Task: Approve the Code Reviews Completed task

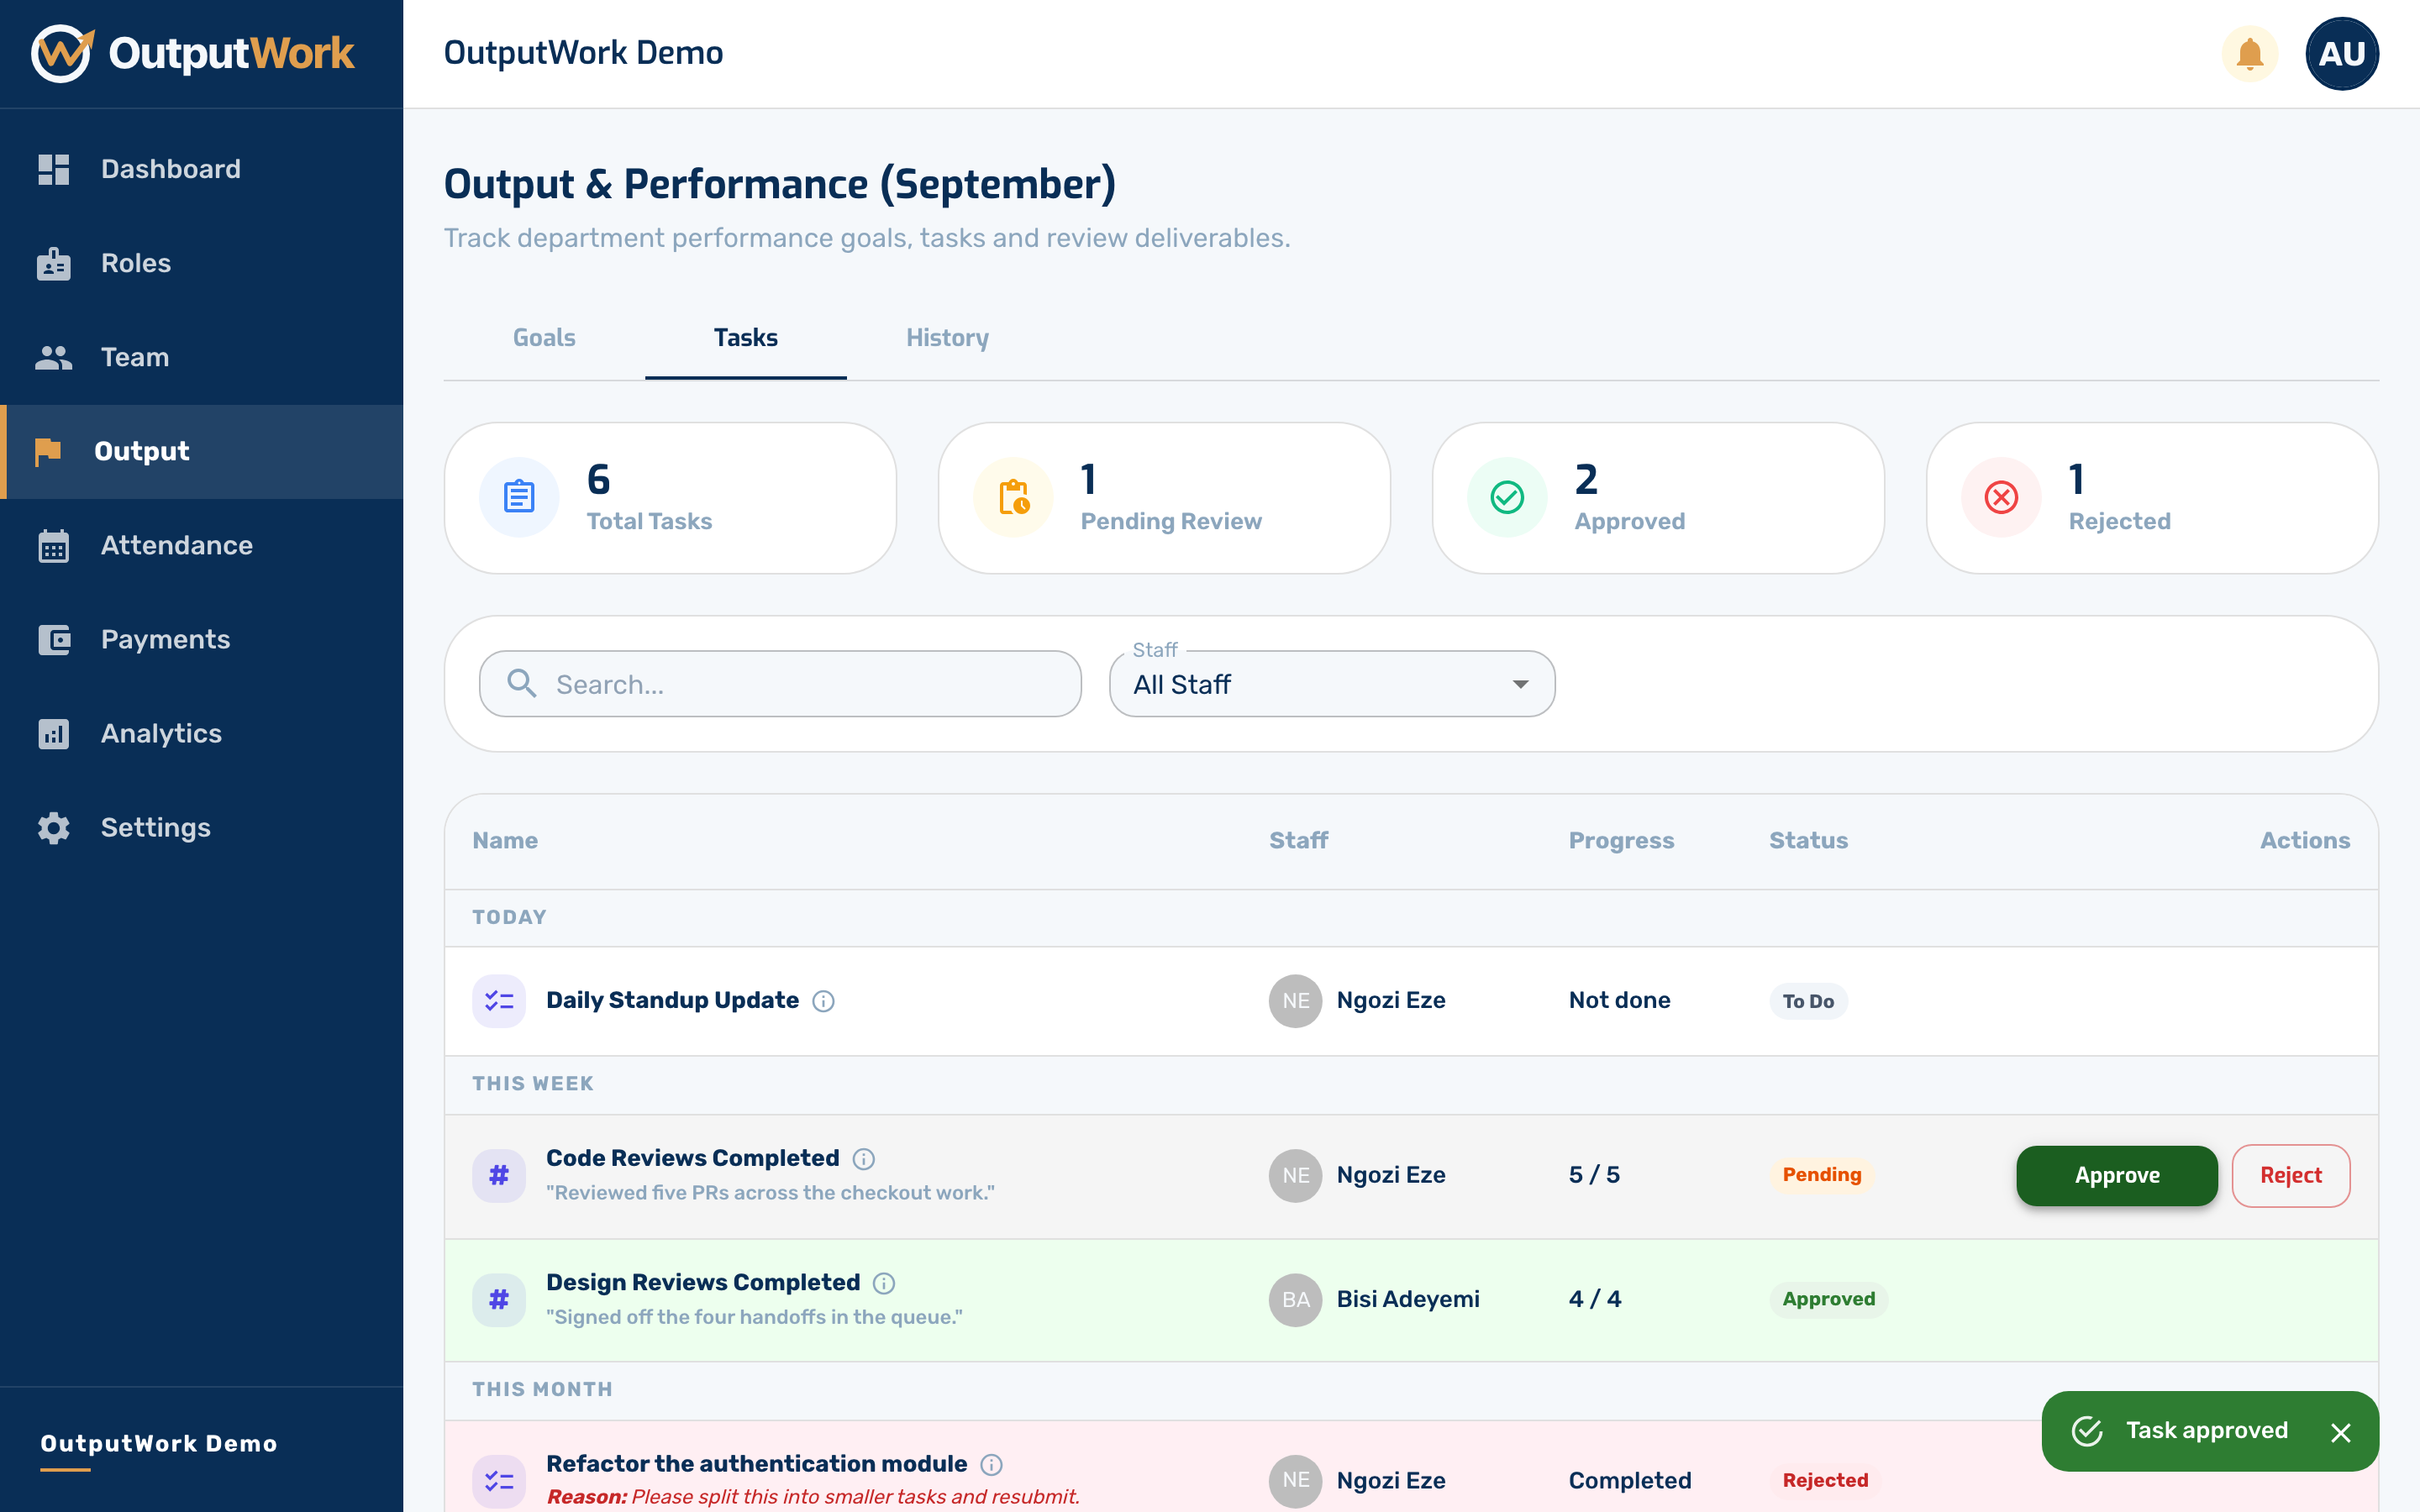Action: 2117,1175
